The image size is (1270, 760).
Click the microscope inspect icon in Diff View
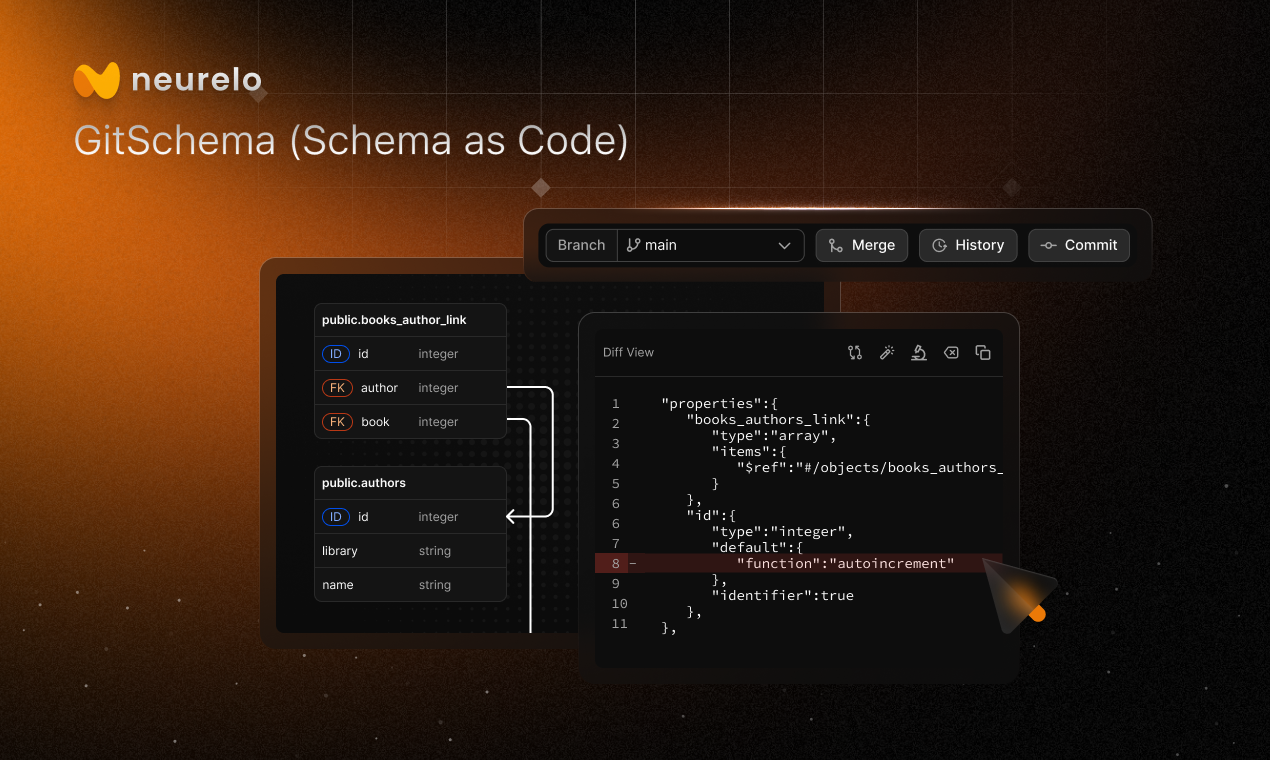click(x=918, y=352)
